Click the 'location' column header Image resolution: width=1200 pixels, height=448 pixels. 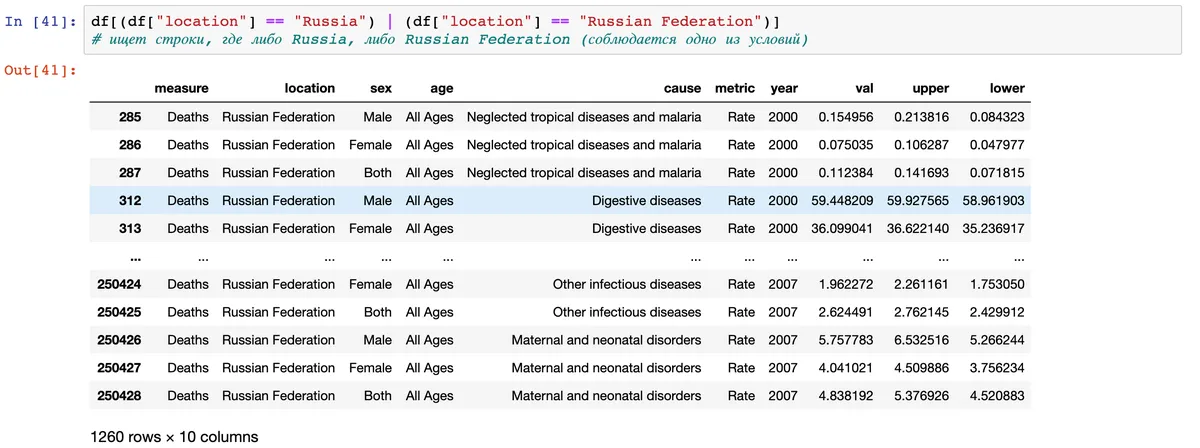click(x=309, y=89)
